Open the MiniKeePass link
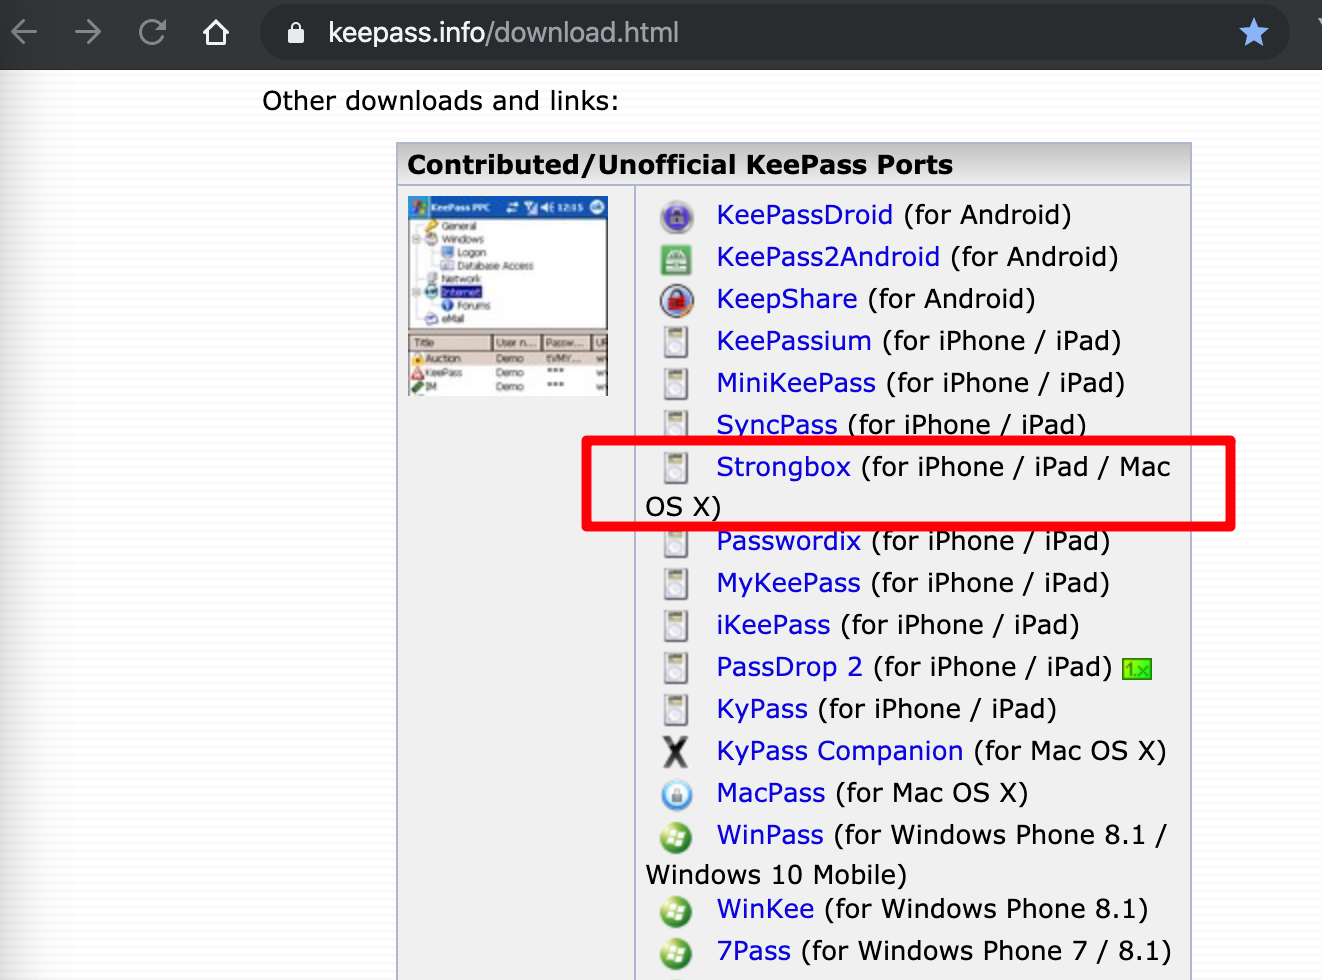This screenshot has width=1322, height=980. pyautogui.click(x=796, y=383)
